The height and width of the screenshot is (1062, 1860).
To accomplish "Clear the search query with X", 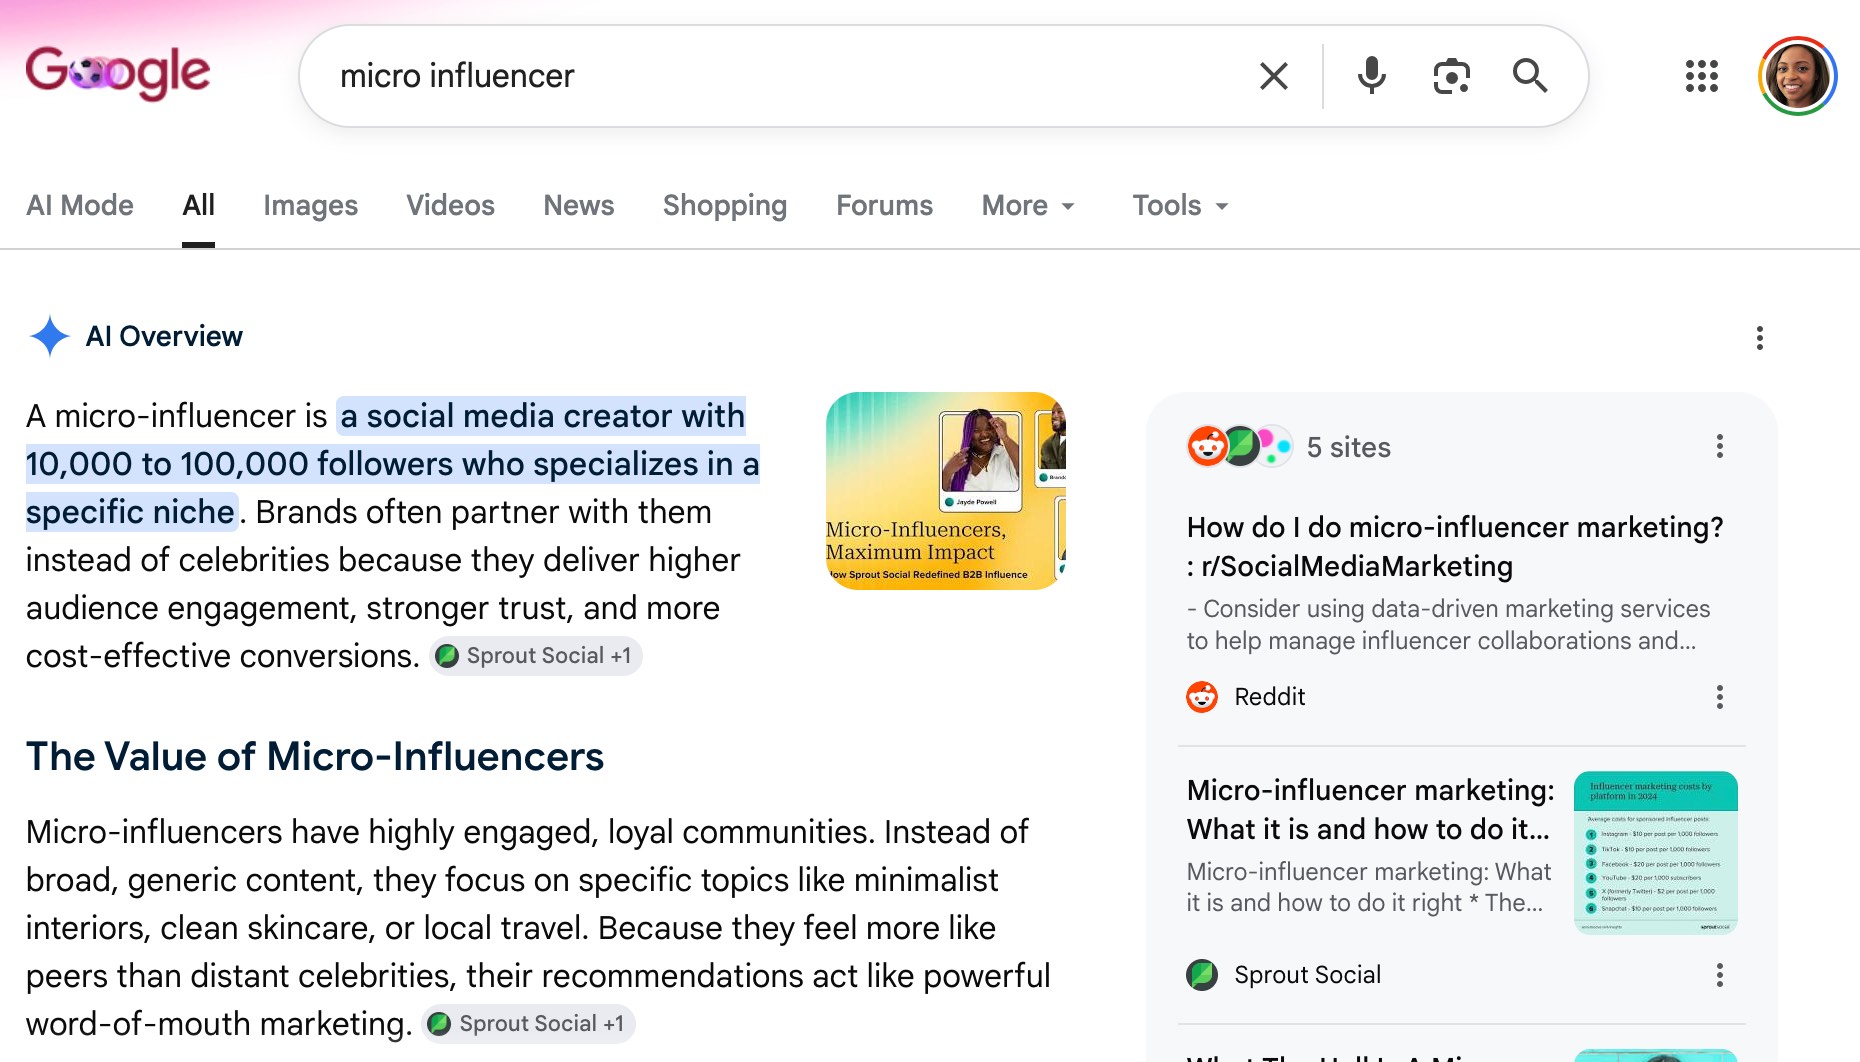I will click(x=1273, y=76).
